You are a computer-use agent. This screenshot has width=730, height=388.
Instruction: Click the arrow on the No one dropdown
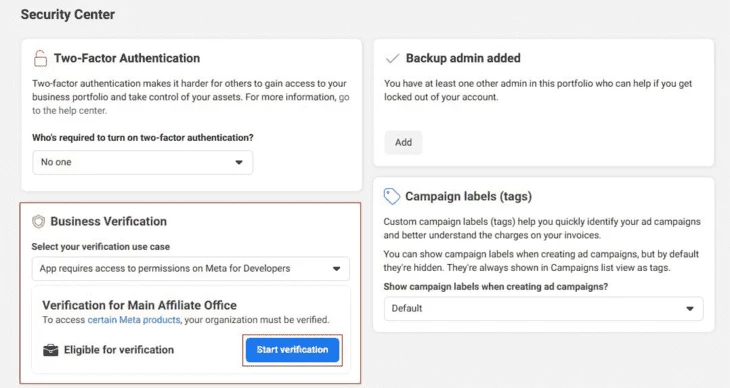pyautogui.click(x=239, y=163)
